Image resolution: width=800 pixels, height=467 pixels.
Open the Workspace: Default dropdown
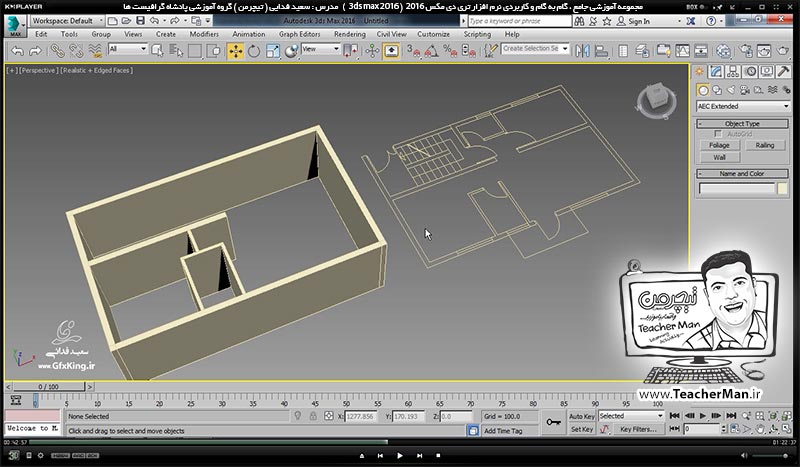click(x=67, y=21)
